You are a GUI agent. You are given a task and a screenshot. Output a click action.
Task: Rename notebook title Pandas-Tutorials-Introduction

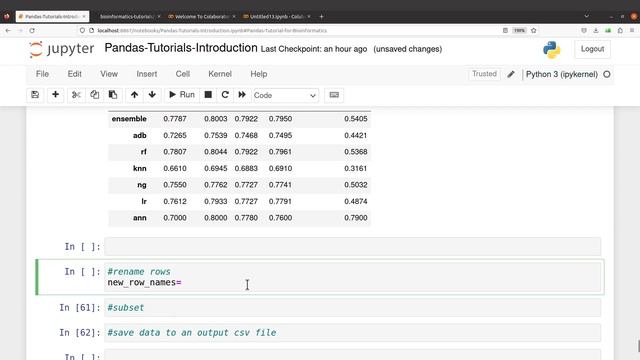[x=181, y=48]
